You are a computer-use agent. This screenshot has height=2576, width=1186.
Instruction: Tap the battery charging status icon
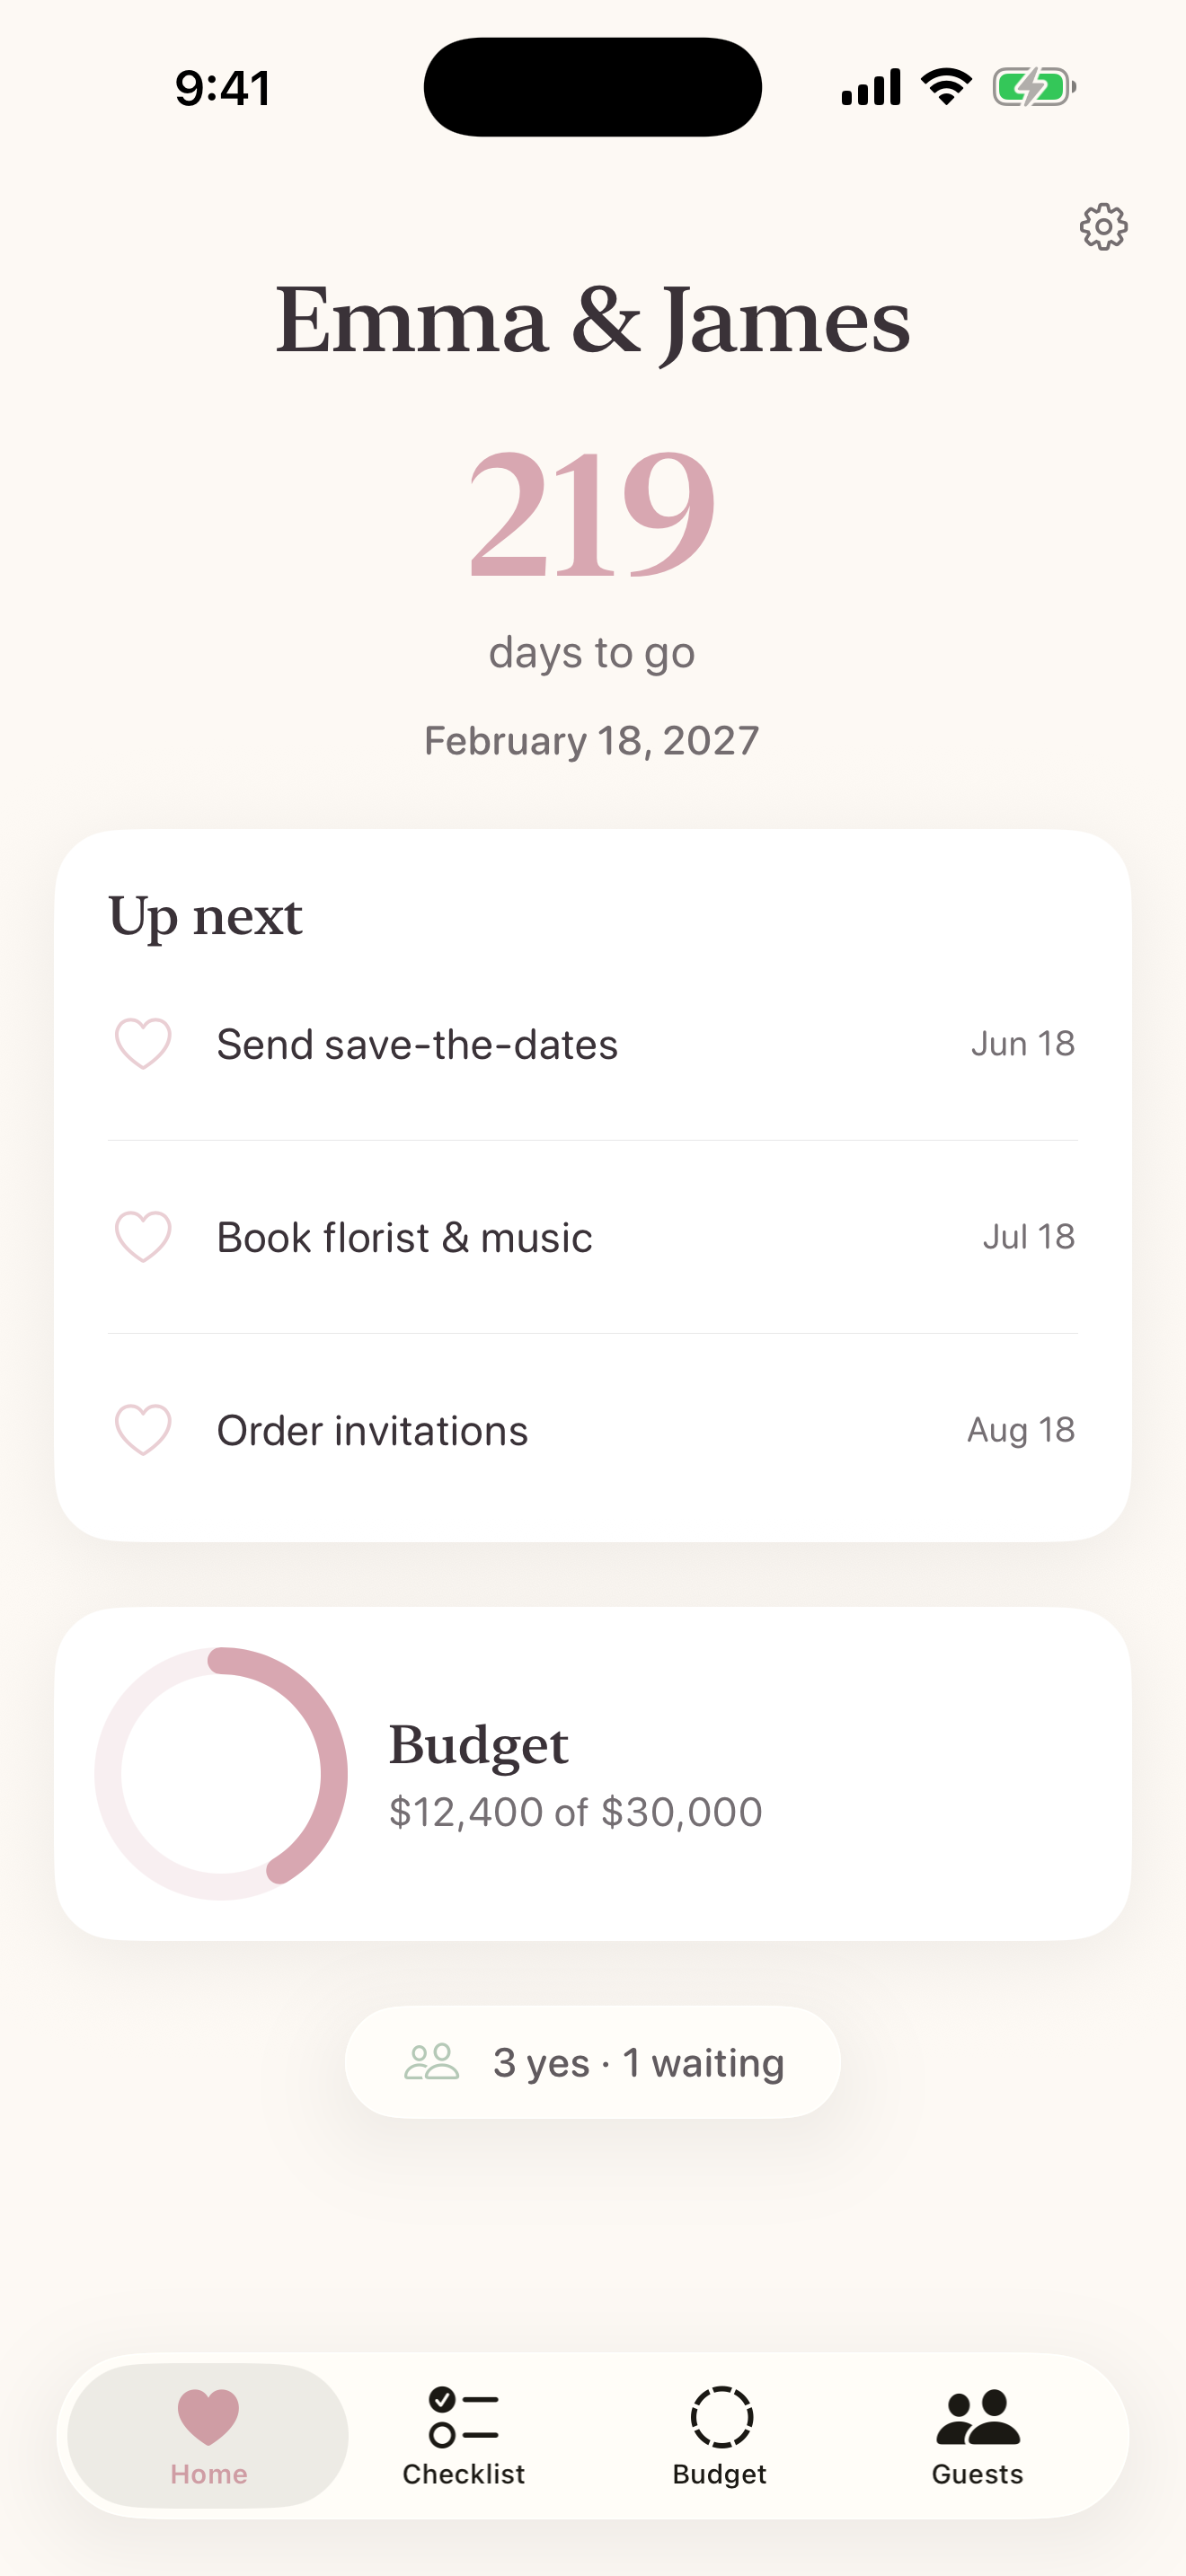[1034, 87]
